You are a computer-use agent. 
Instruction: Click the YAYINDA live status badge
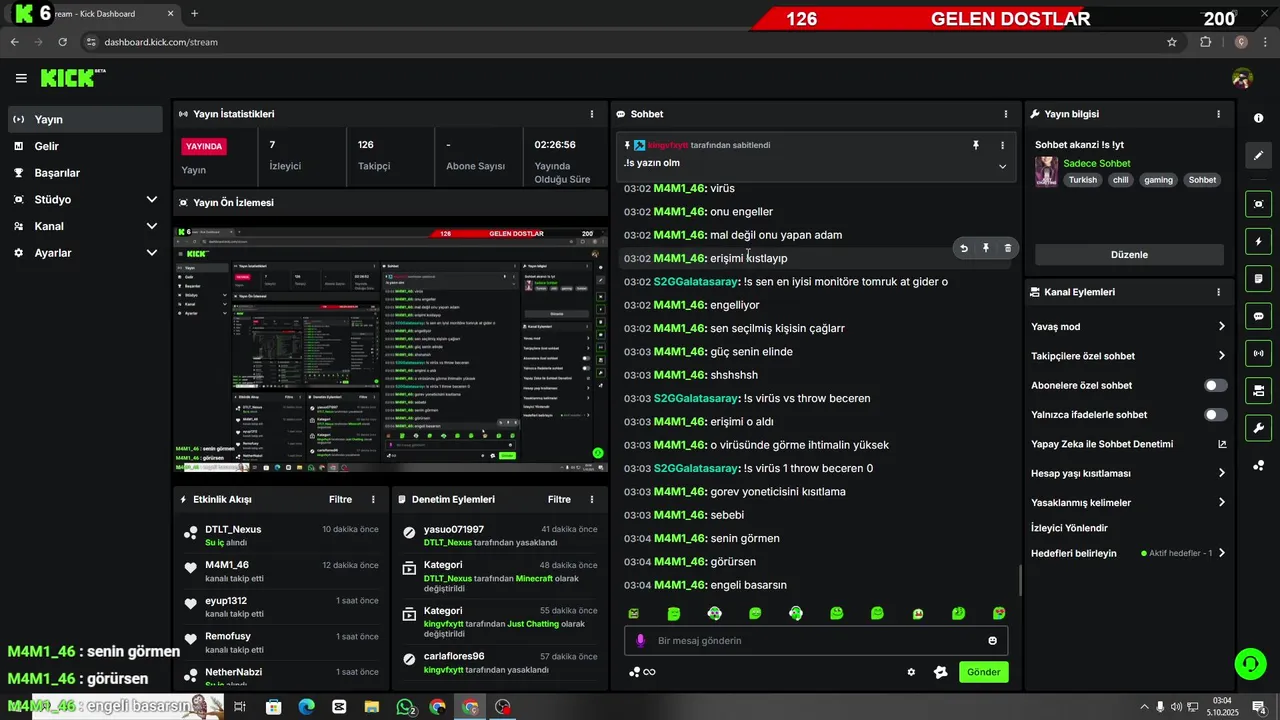(204, 146)
